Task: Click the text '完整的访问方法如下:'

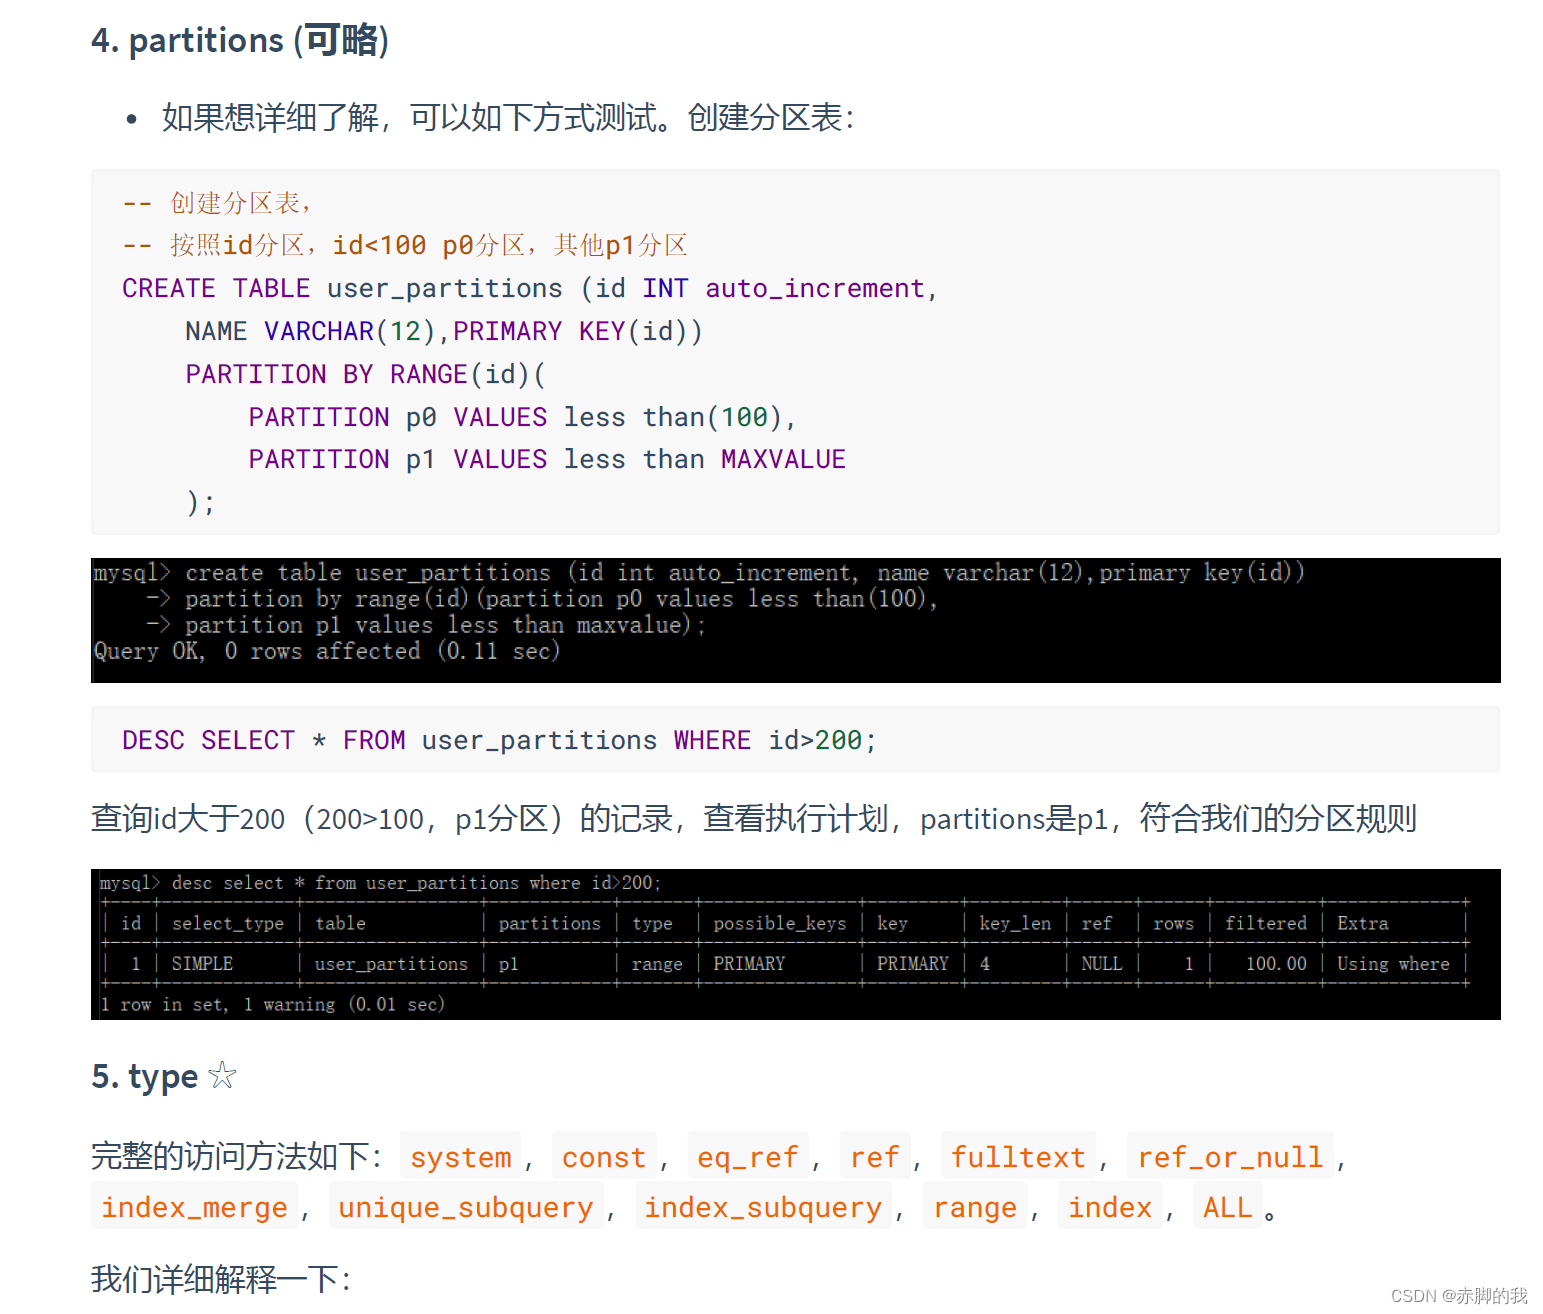Action: pyautogui.click(x=236, y=1157)
